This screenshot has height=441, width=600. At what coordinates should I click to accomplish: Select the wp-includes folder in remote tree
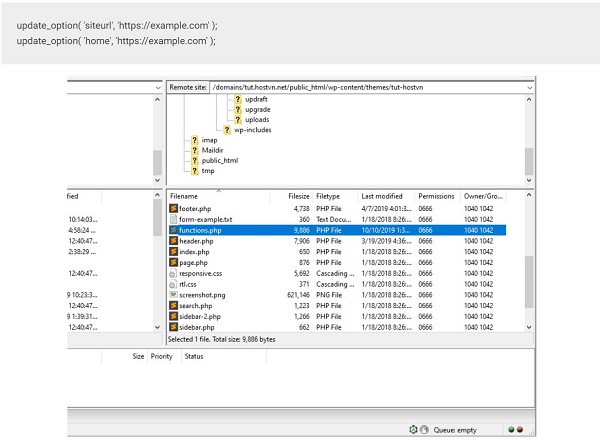(253, 130)
